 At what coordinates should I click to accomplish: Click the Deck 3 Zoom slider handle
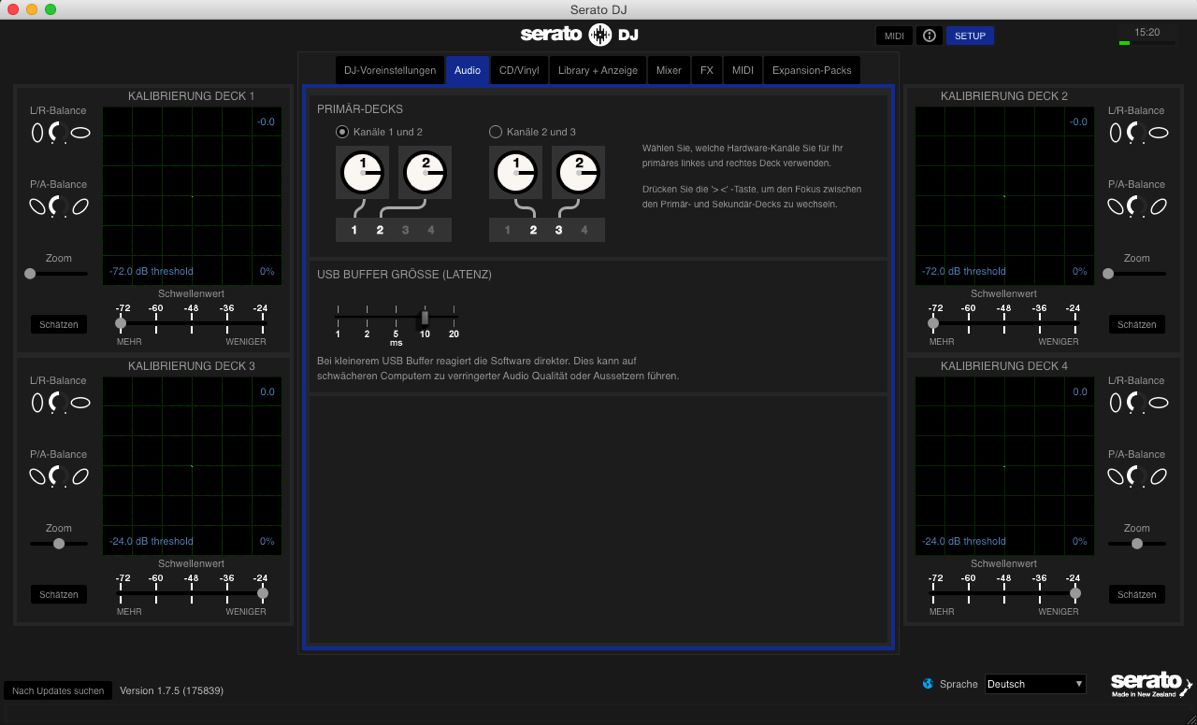coord(59,544)
